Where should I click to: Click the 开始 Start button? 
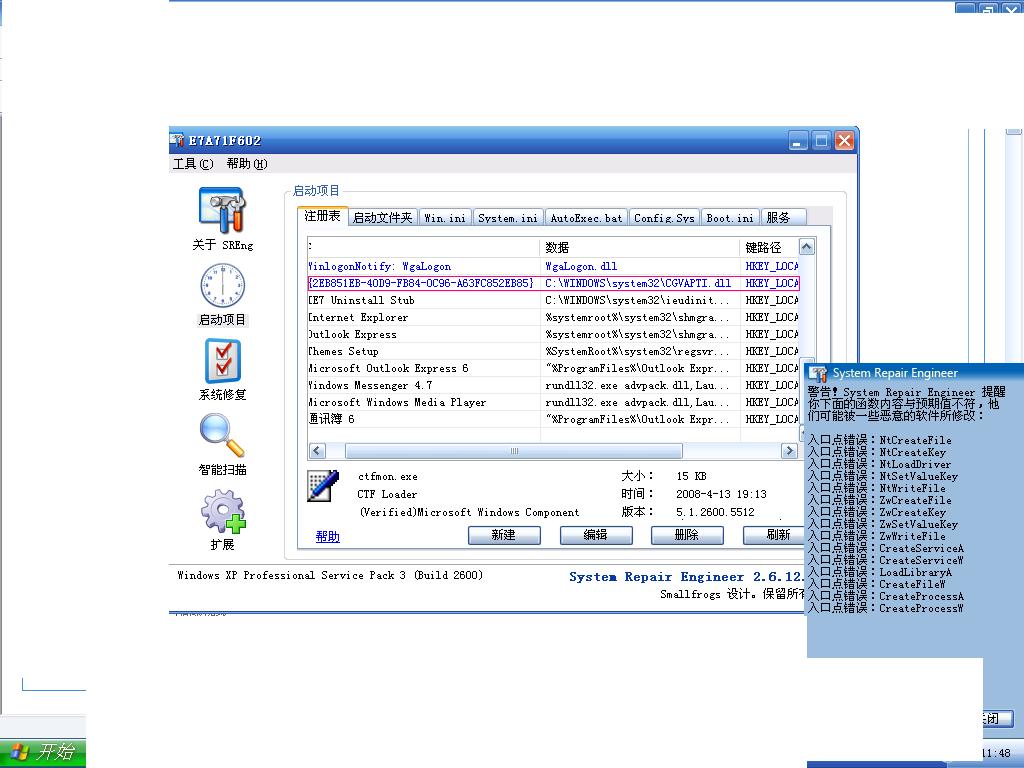click(x=43, y=752)
